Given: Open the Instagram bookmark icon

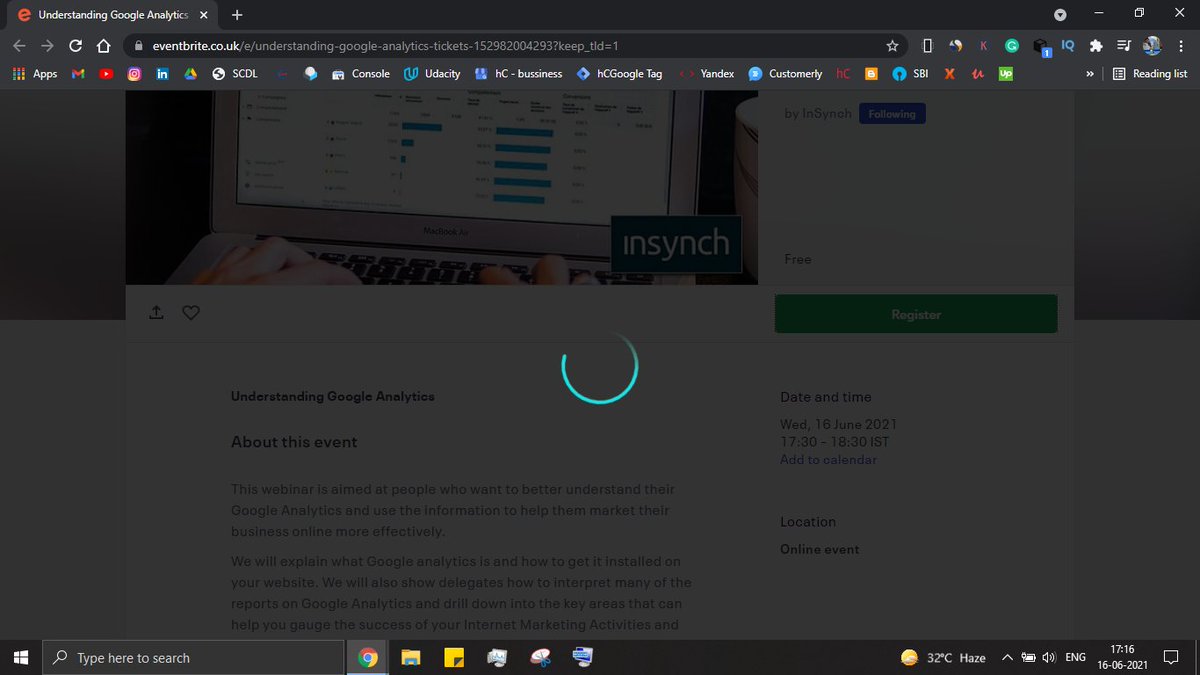Looking at the screenshot, I should click(134, 74).
